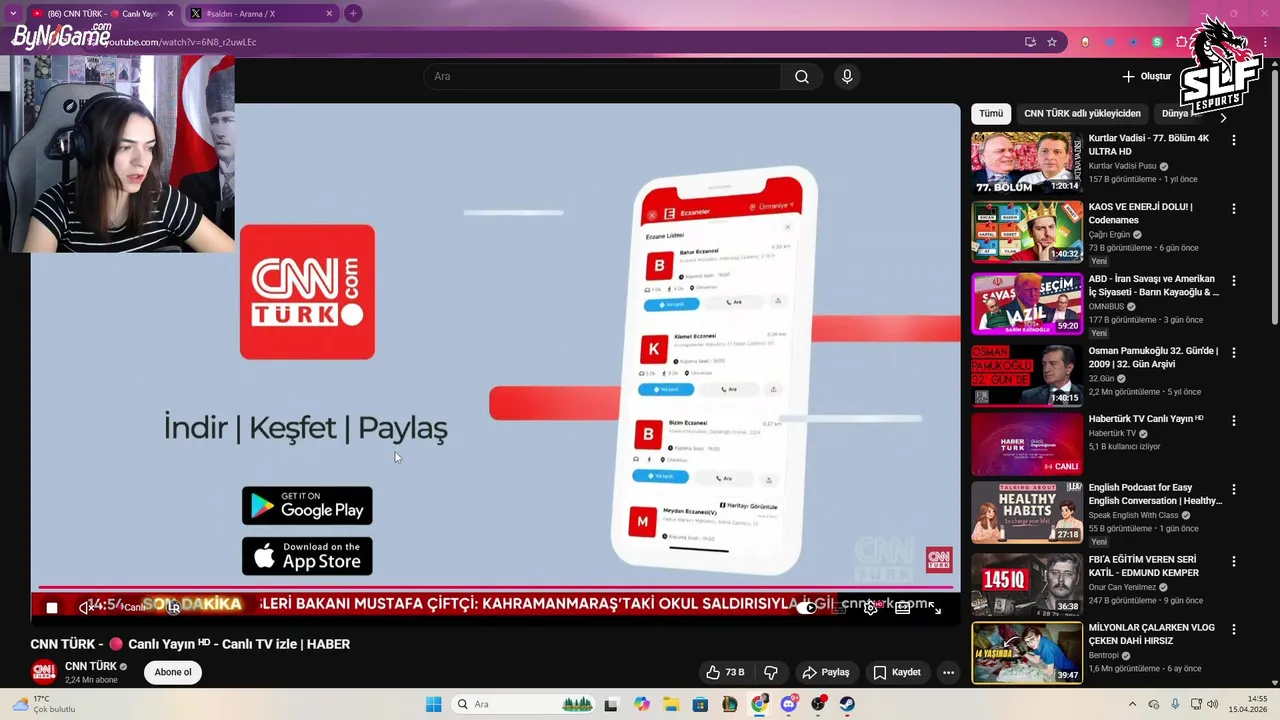Enter fullscreen on the video player
The height and width of the screenshot is (720, 1280).
click(x=935, y=607)
